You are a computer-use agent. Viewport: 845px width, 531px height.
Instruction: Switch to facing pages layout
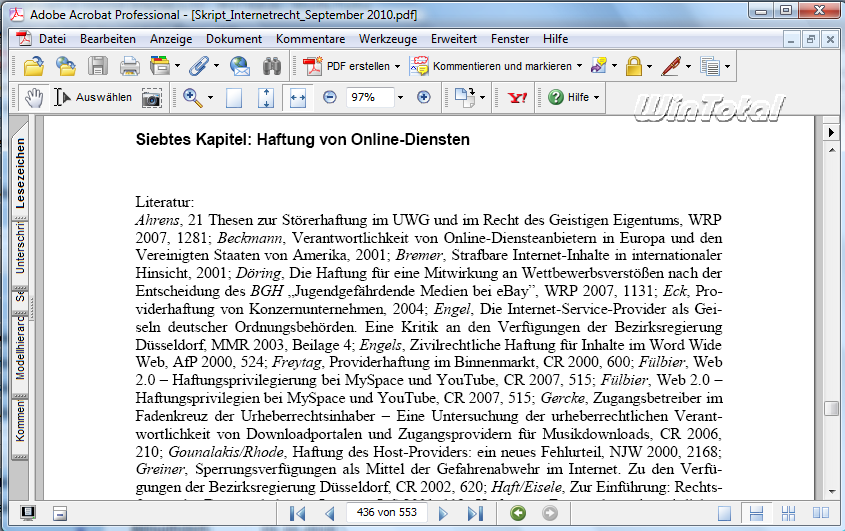tap(821, 514)
